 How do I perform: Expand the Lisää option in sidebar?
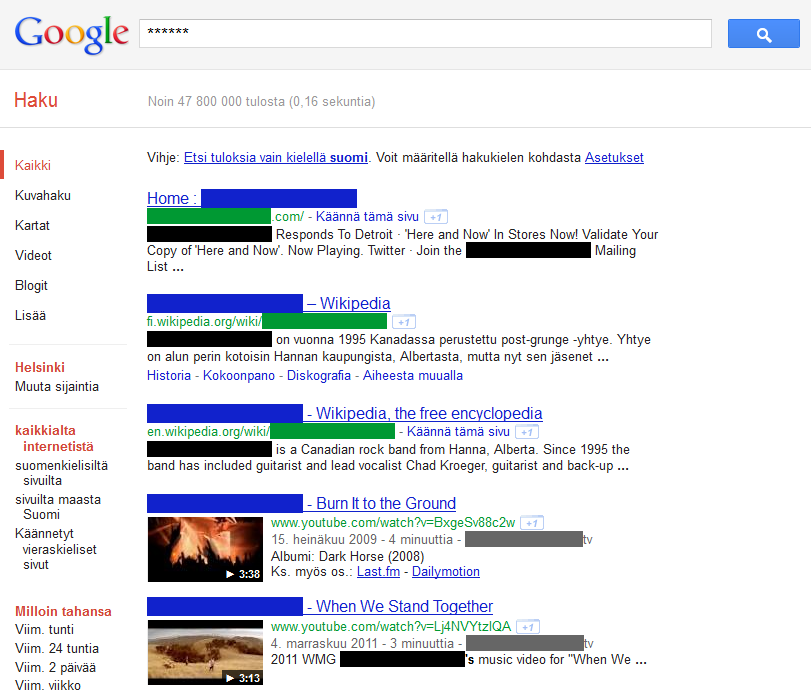(x=30, y=316)
